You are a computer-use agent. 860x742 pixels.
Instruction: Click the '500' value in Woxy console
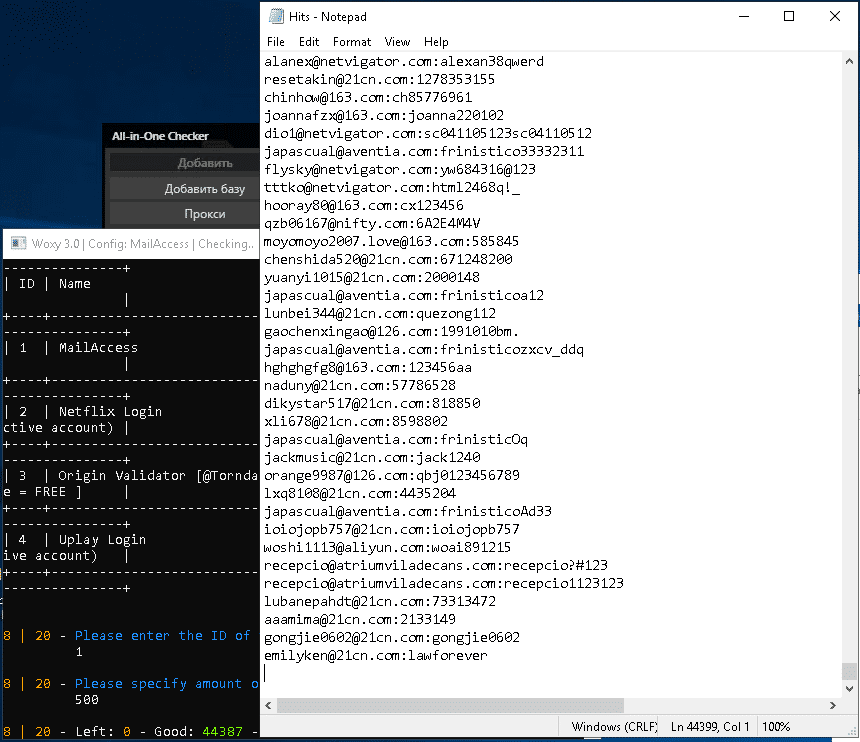87,700
